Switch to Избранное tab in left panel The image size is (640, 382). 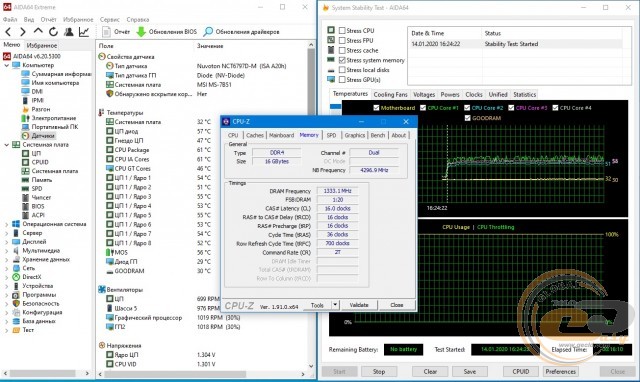pos(42,45)
